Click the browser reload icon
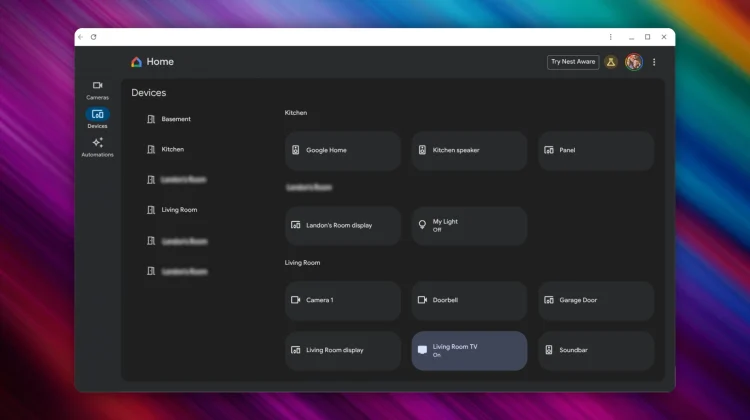 (x=94, y=37)
